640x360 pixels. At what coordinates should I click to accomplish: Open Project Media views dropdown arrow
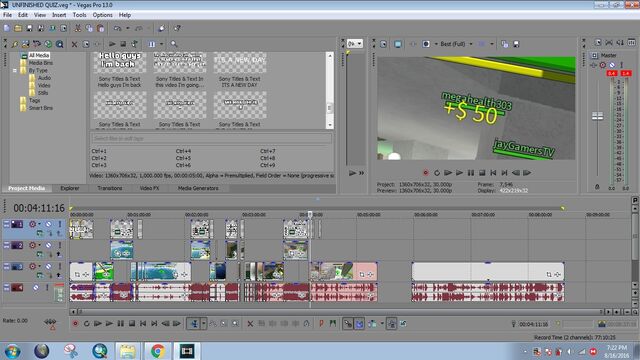(x=161, y=44)
